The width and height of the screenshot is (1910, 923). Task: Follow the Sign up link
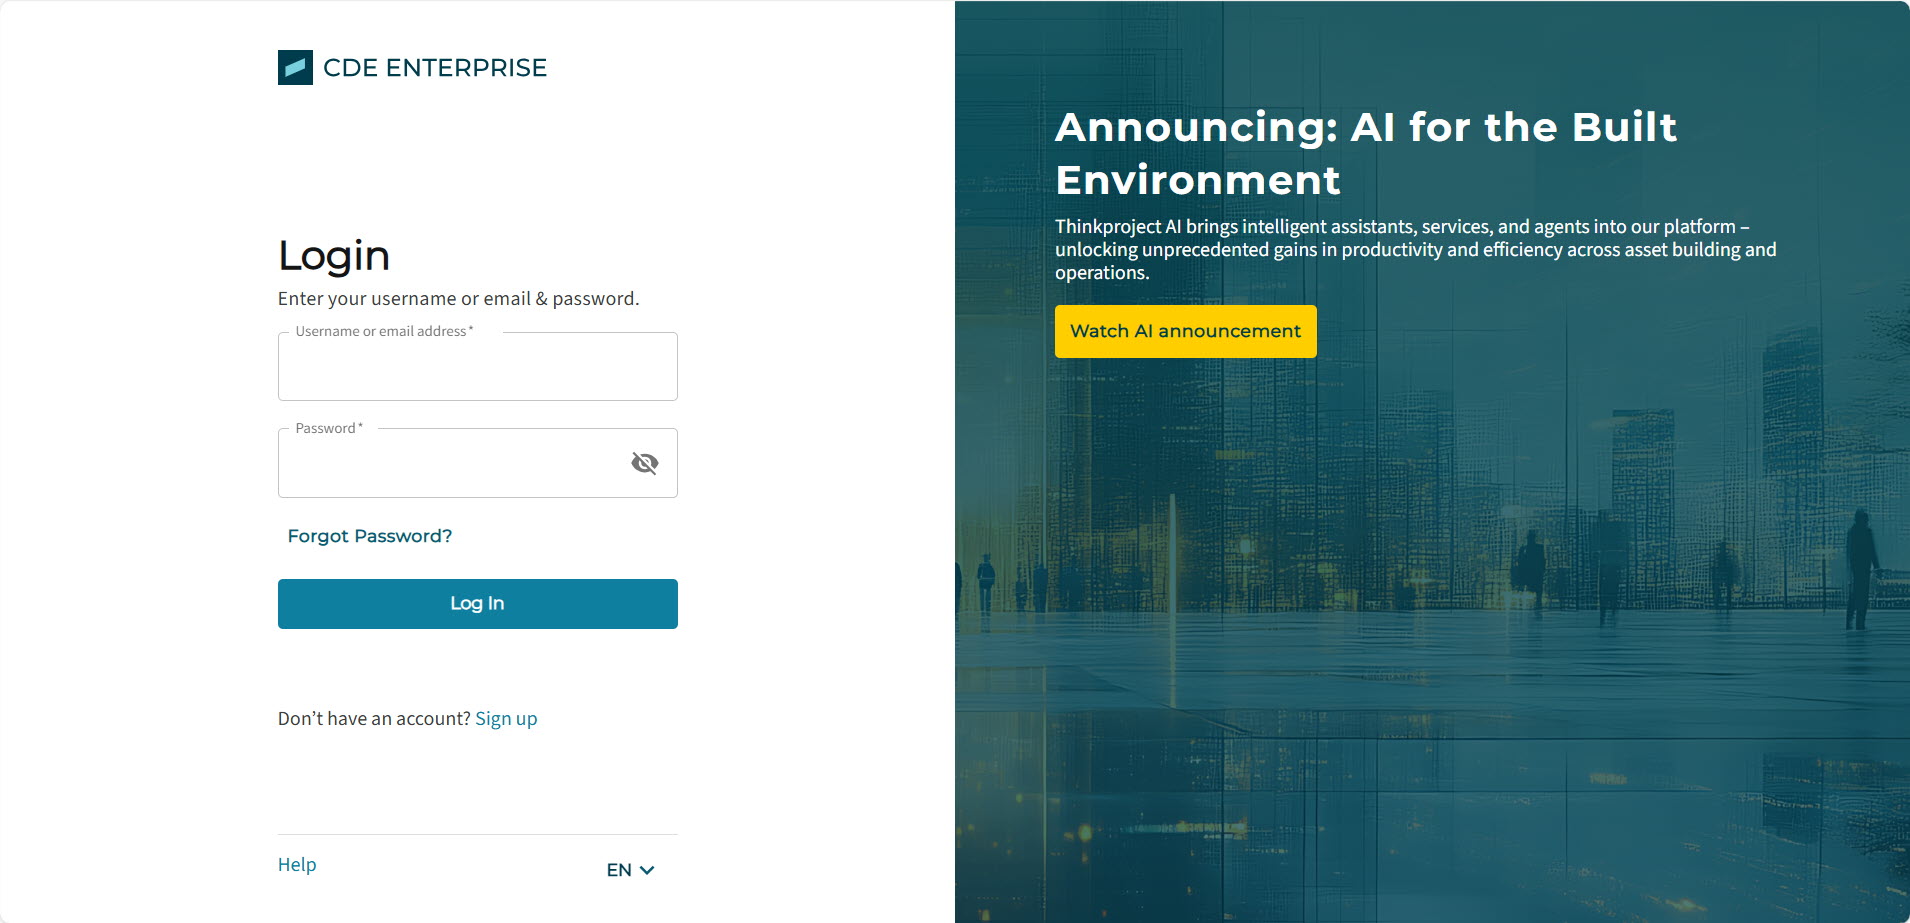[x=506, y=719]
